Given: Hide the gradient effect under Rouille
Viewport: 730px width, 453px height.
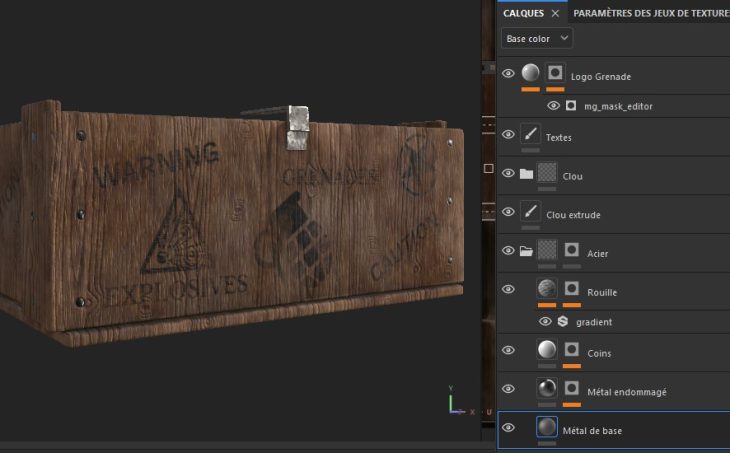Looking at the screenshot, I should (545, 321).
